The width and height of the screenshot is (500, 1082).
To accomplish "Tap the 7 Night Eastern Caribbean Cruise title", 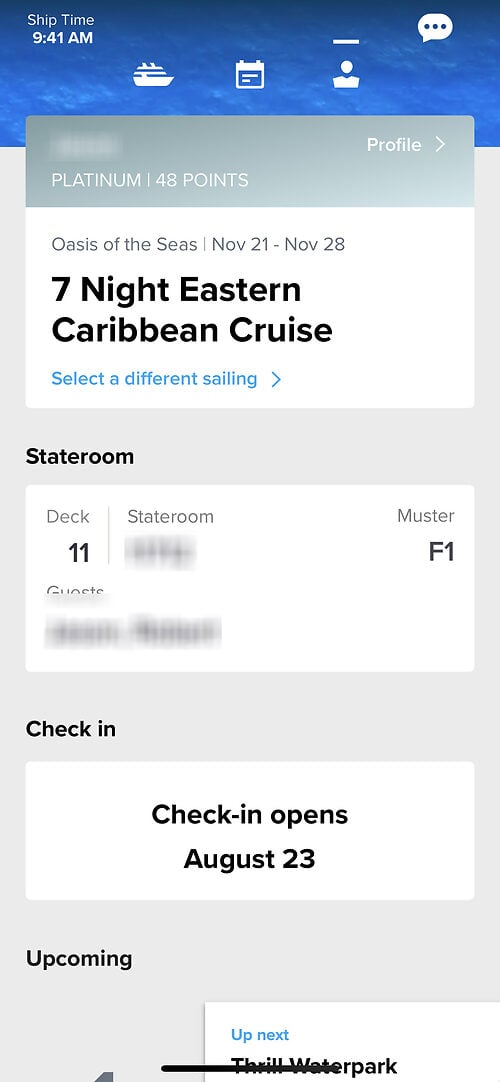I will coord(192,309).
